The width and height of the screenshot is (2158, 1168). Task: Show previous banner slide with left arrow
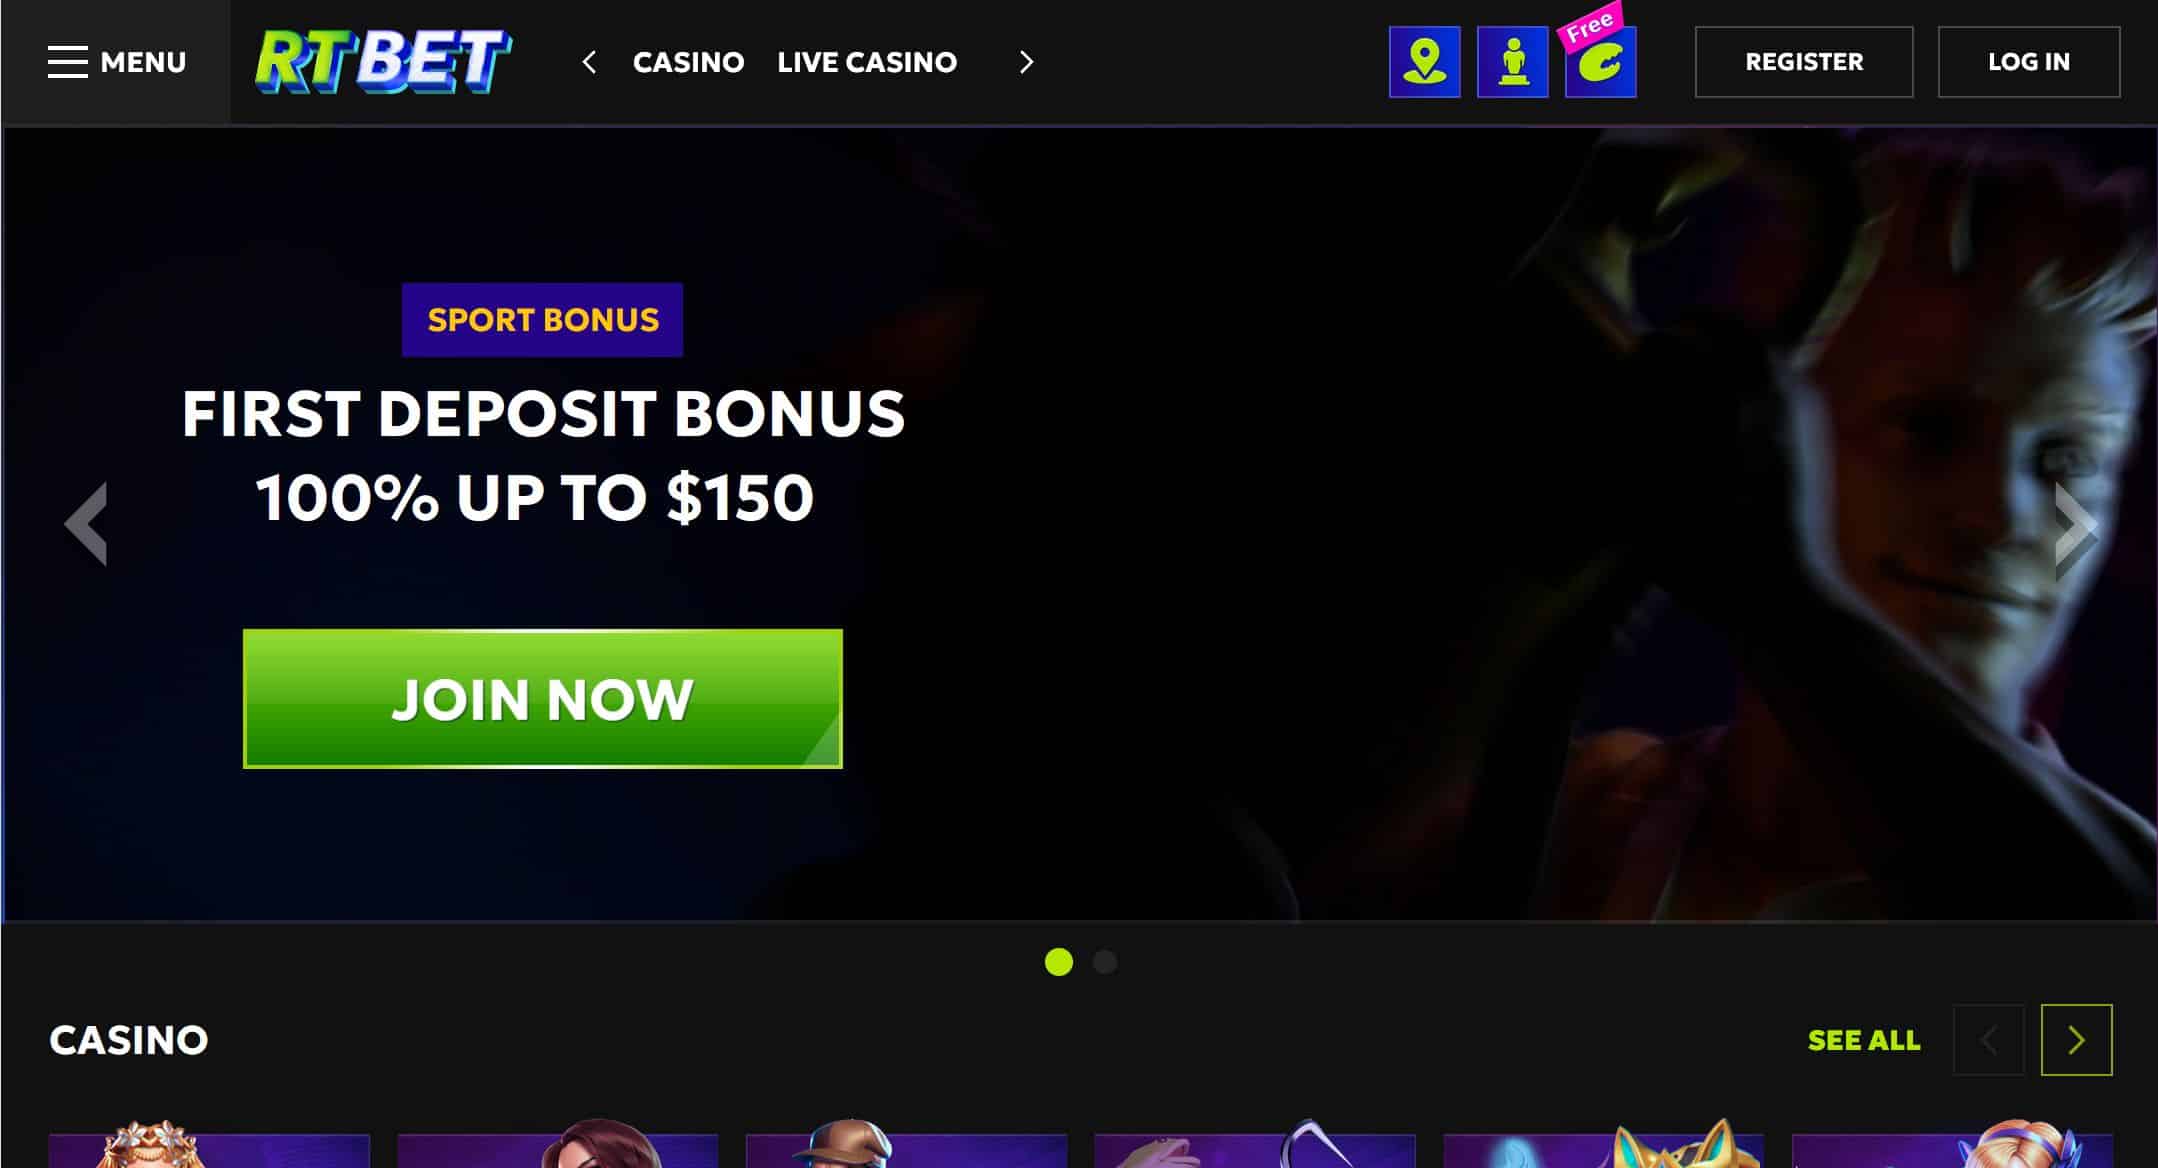point(86,524)
